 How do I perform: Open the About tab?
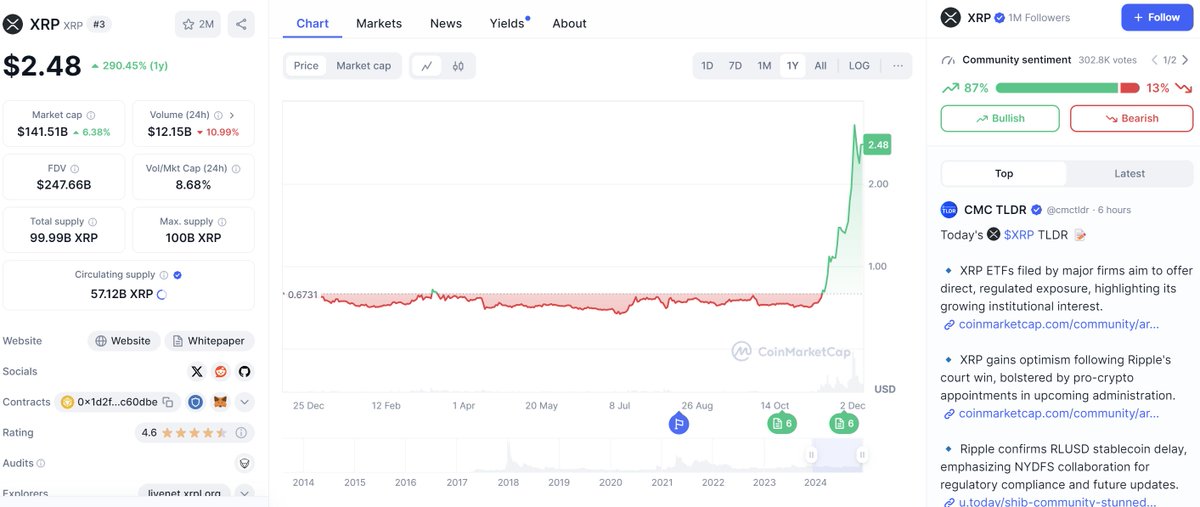click(x=570, y=23)
